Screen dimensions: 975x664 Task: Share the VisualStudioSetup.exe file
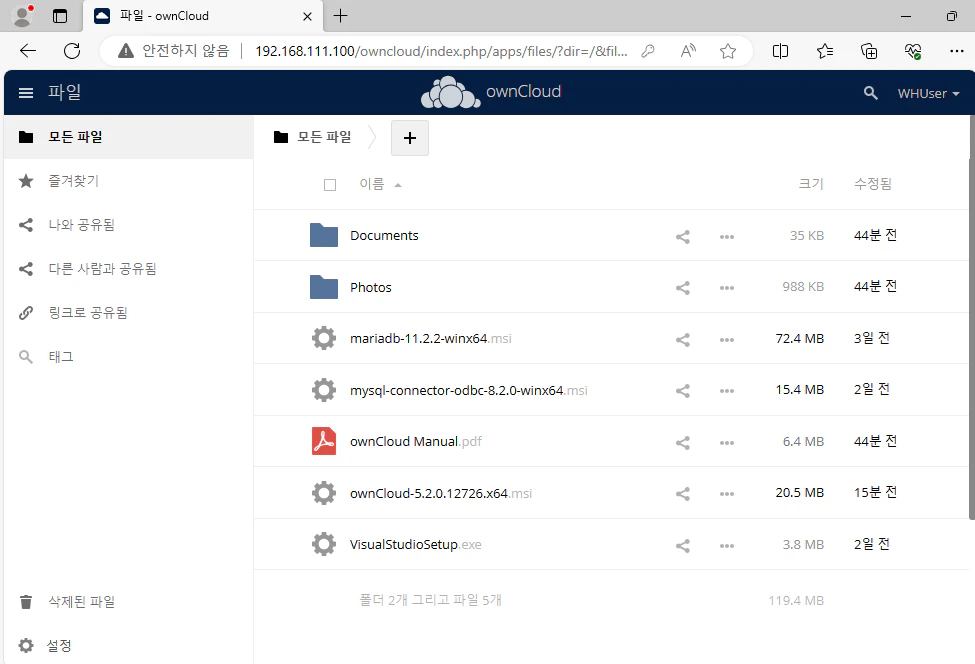(x=683, y=546)
